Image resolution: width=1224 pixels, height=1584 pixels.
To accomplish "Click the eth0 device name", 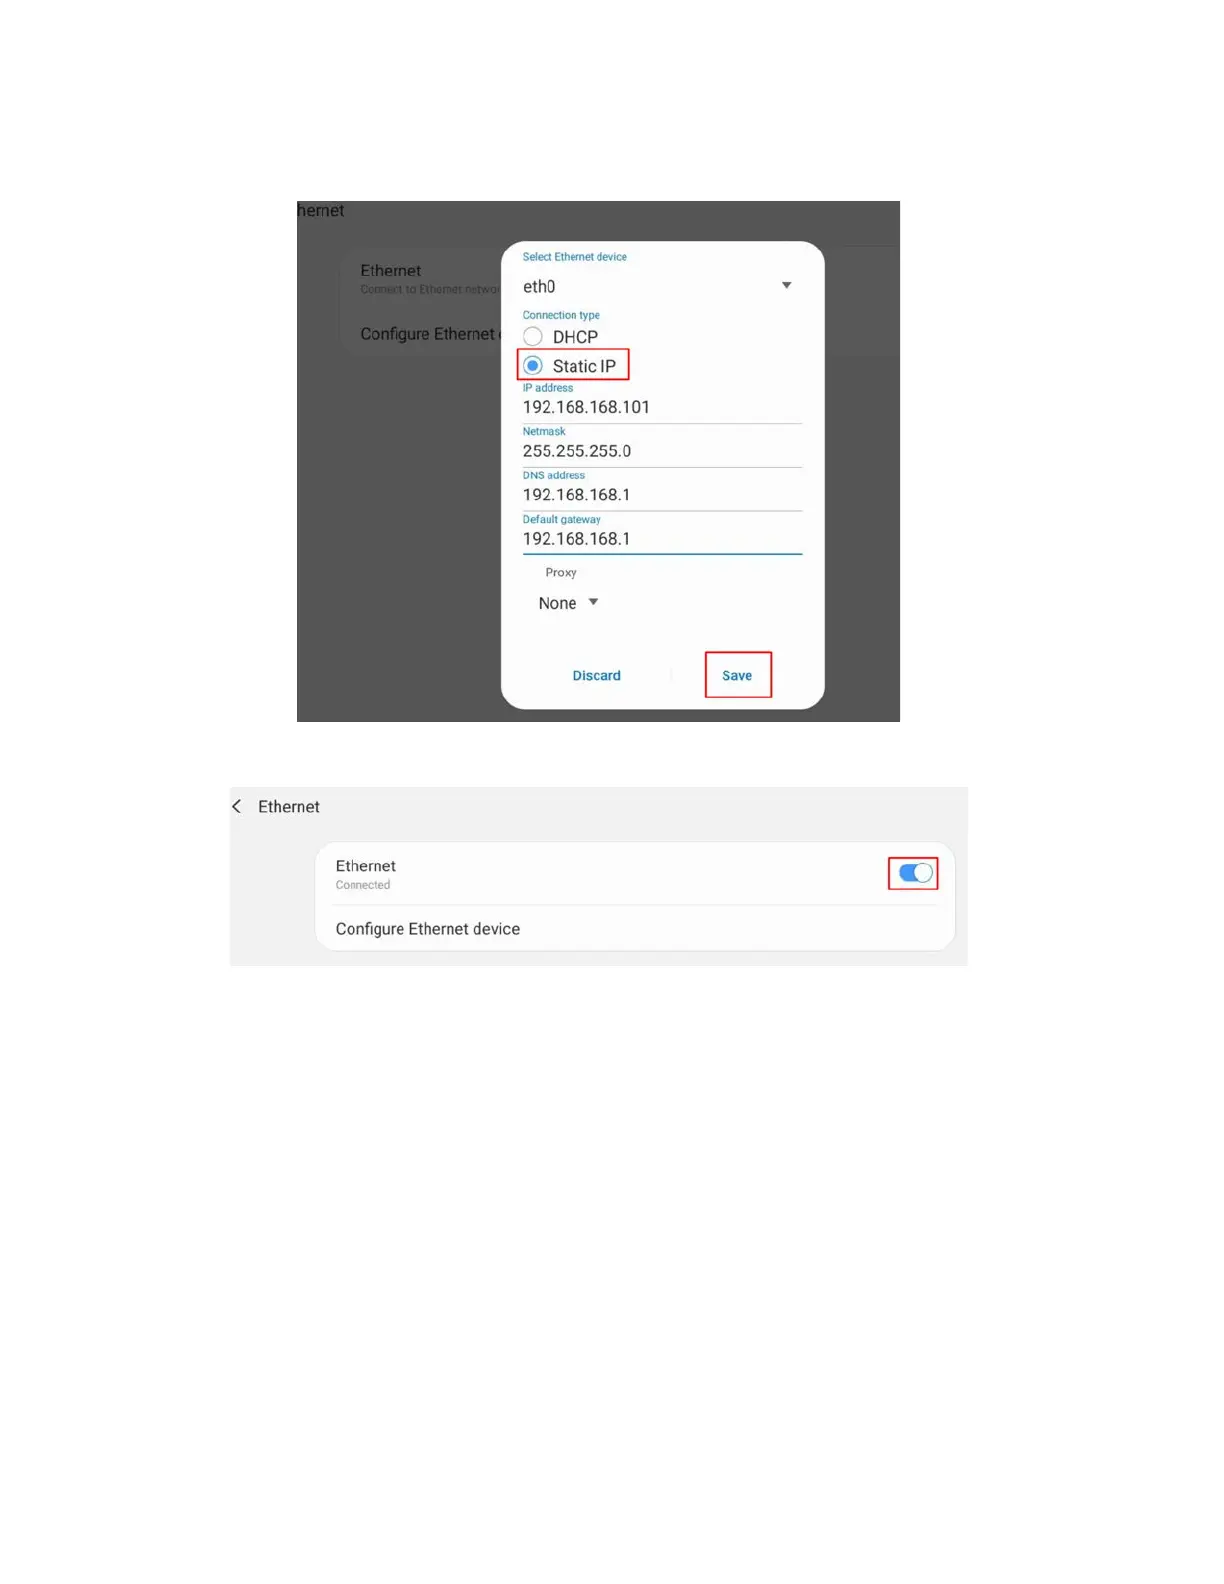I will (539, 287).
